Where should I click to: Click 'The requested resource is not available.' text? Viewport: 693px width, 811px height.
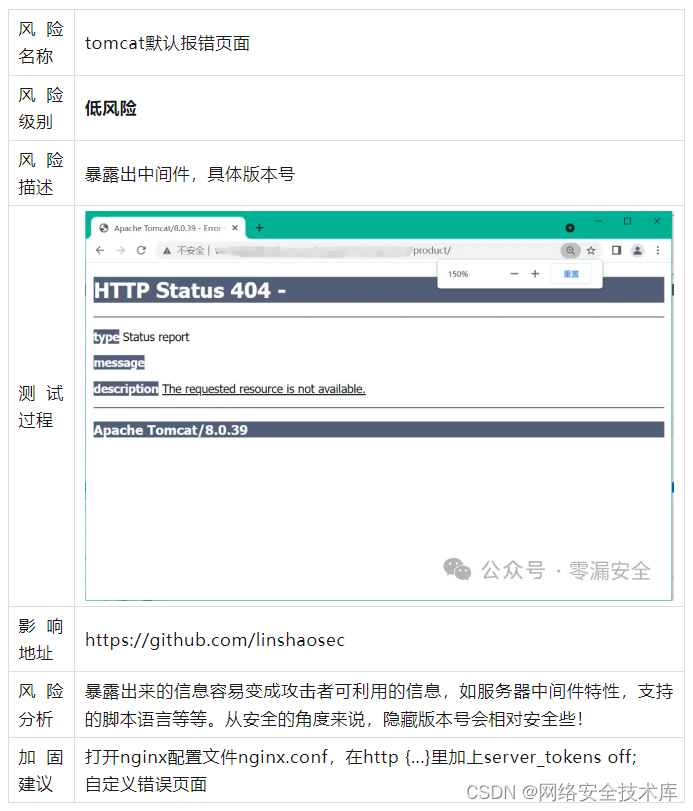pos(264,389)
